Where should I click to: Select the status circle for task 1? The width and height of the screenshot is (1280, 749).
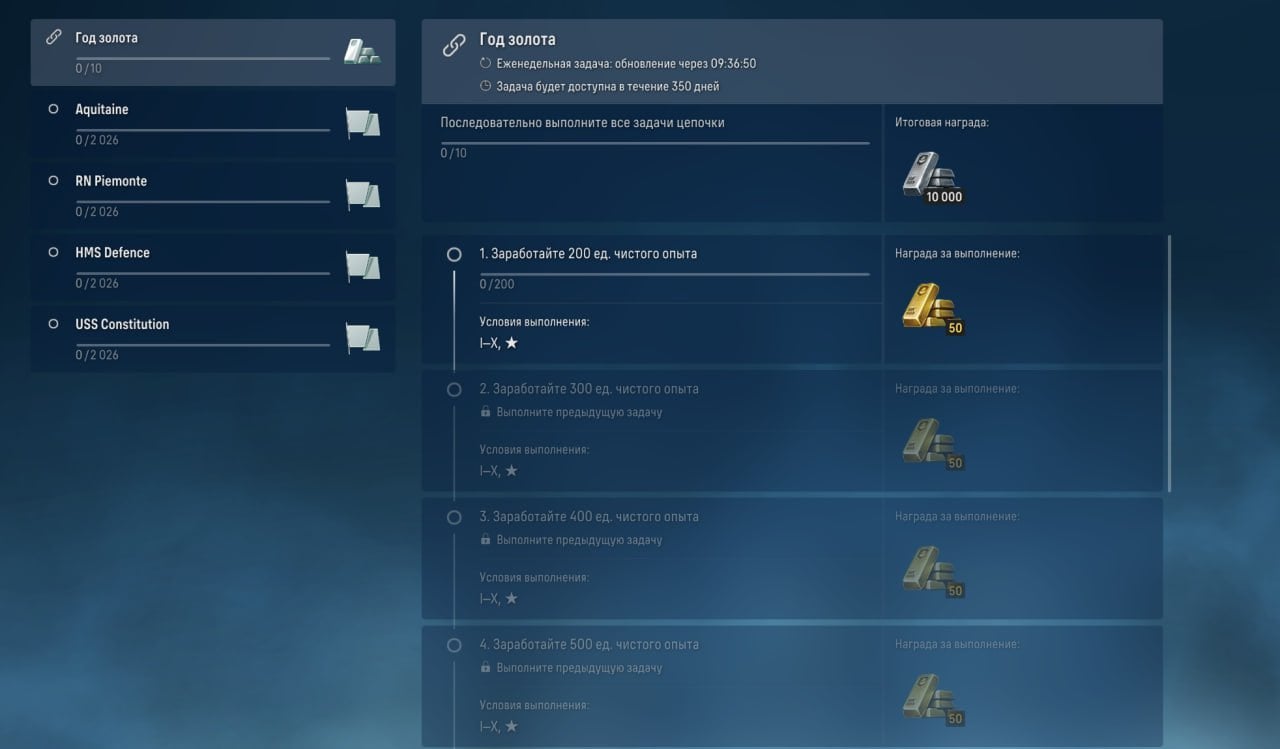453,254
